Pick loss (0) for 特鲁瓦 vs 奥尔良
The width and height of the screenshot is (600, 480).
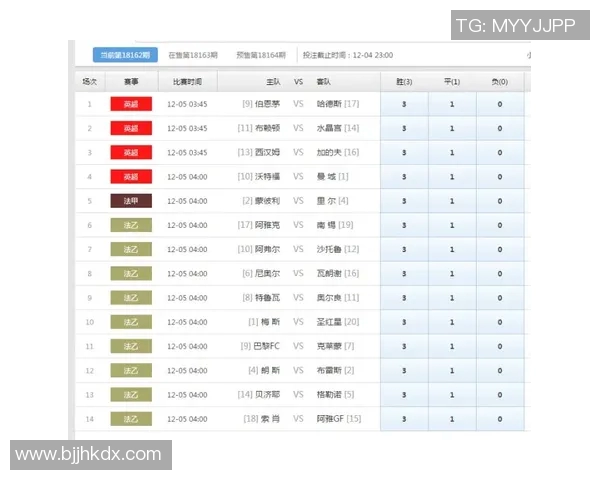(x=500, y=298)
